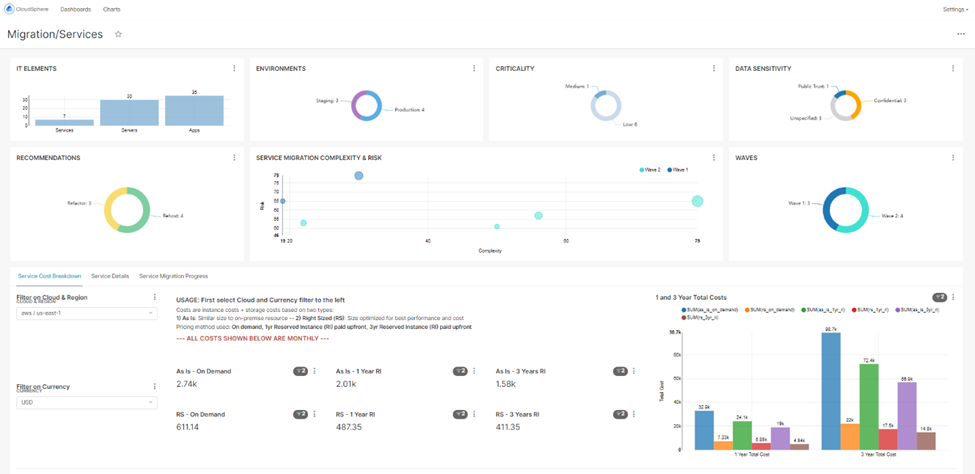
Task: Click the CloudSphere logo icon
Action: click(9, 9)
